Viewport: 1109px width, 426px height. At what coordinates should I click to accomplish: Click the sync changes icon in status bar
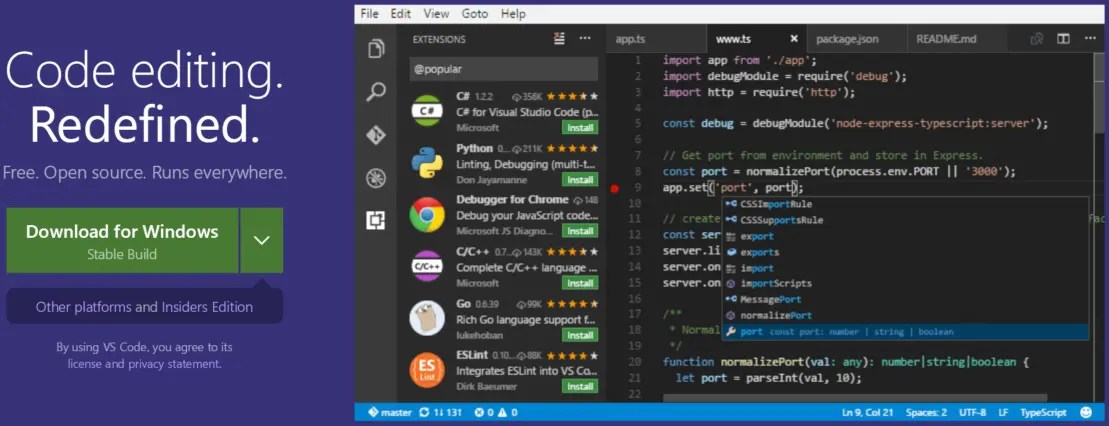(x=424, y=413)
